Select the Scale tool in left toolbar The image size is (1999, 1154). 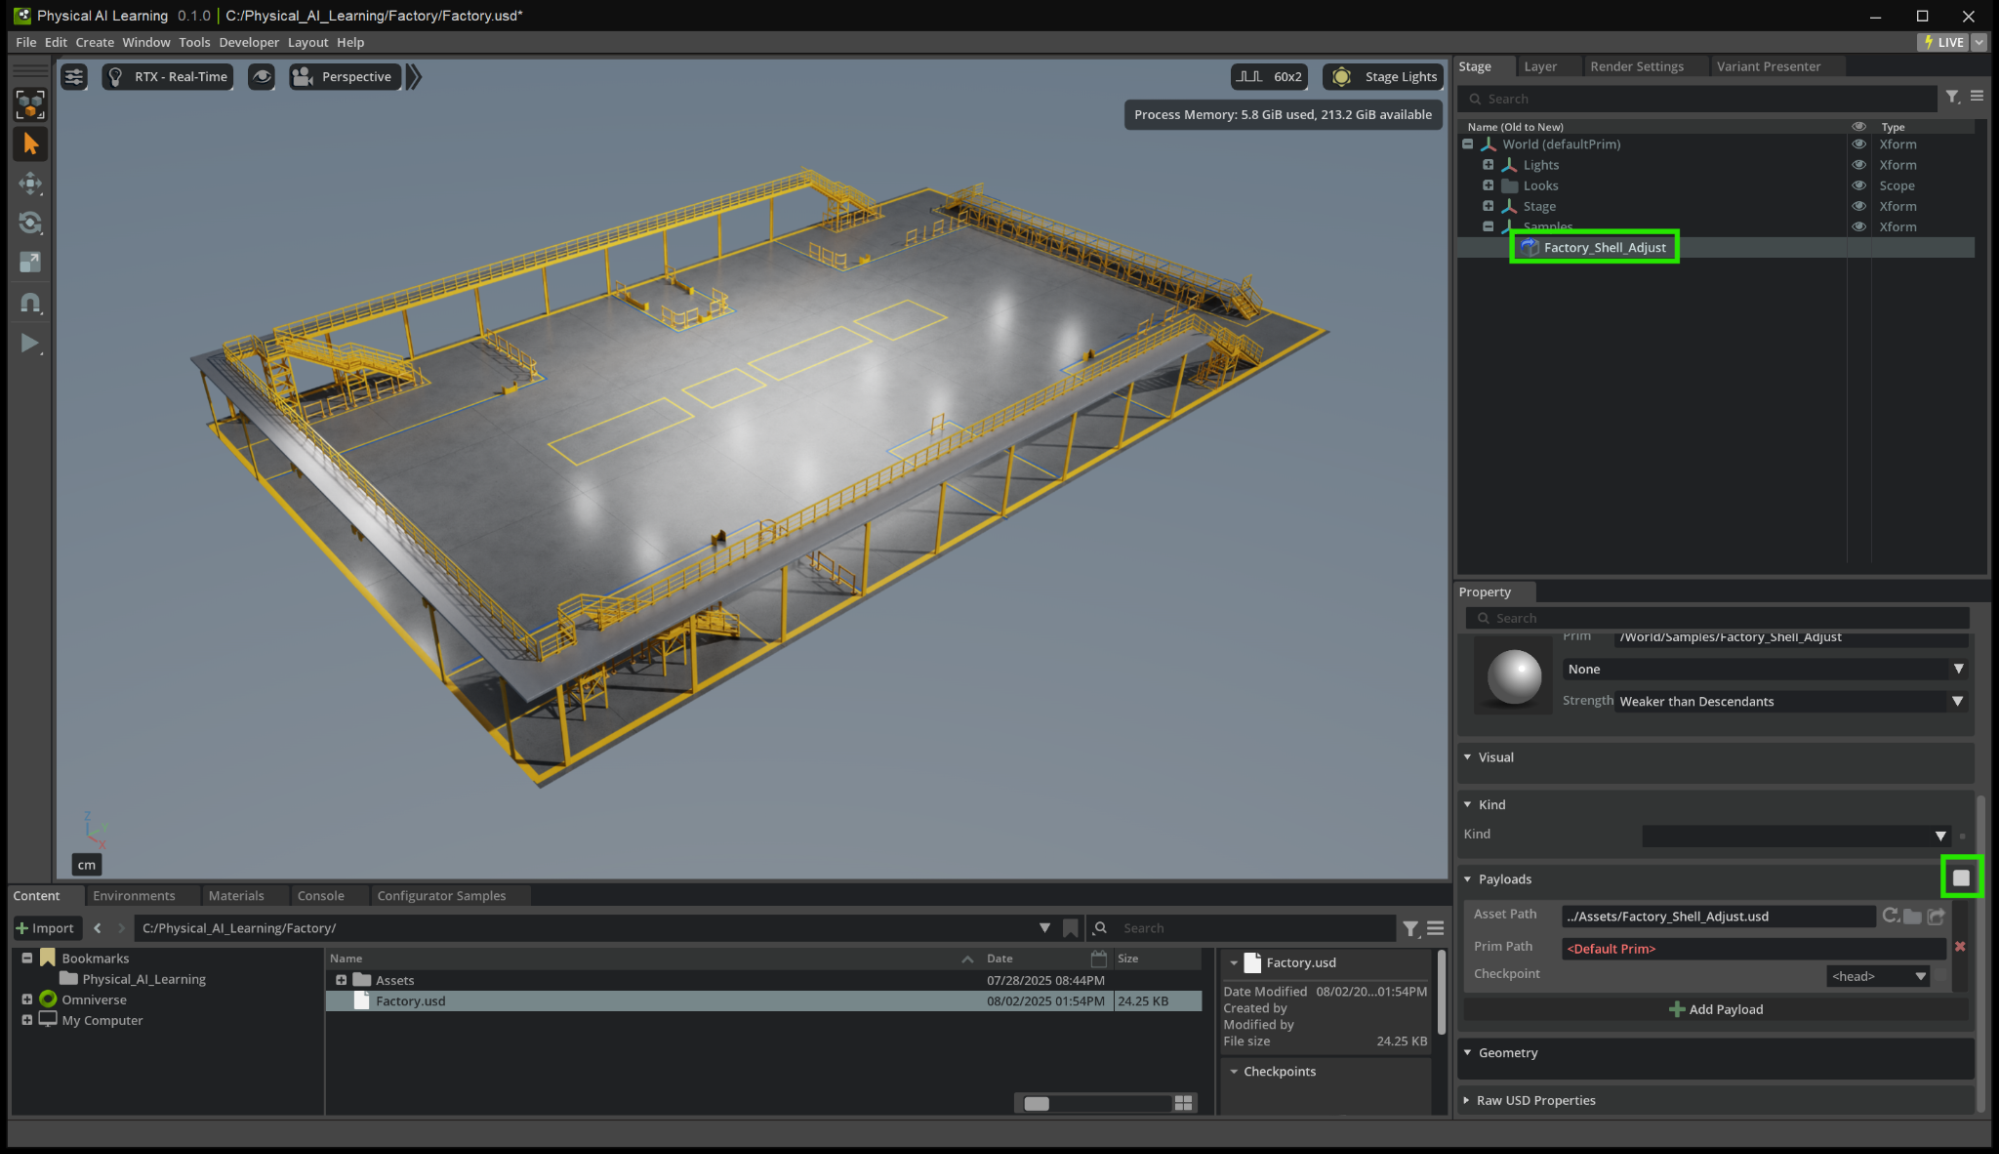[x=30, y=262]
